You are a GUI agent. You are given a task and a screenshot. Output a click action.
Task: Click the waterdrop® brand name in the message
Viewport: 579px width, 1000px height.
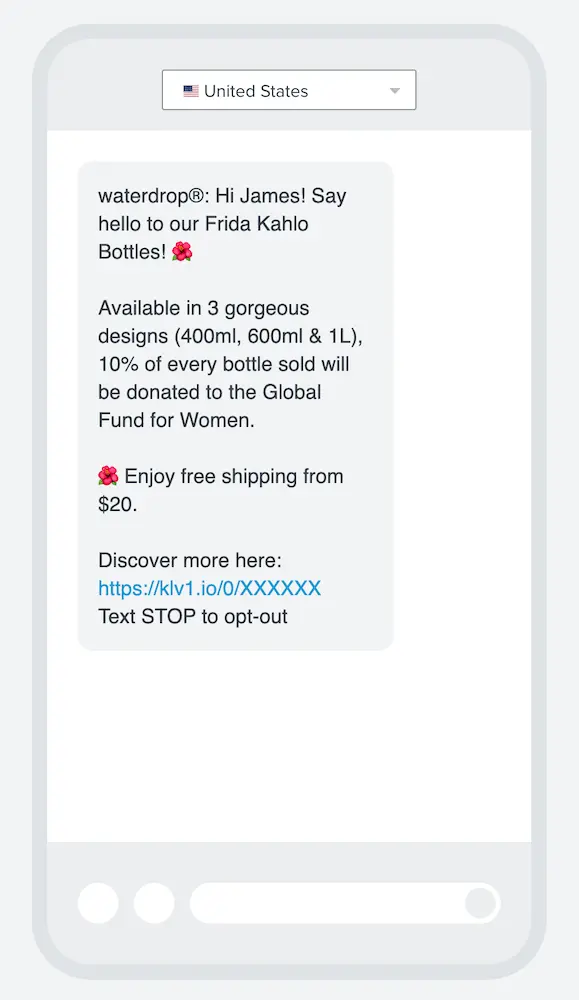[143, 196]
